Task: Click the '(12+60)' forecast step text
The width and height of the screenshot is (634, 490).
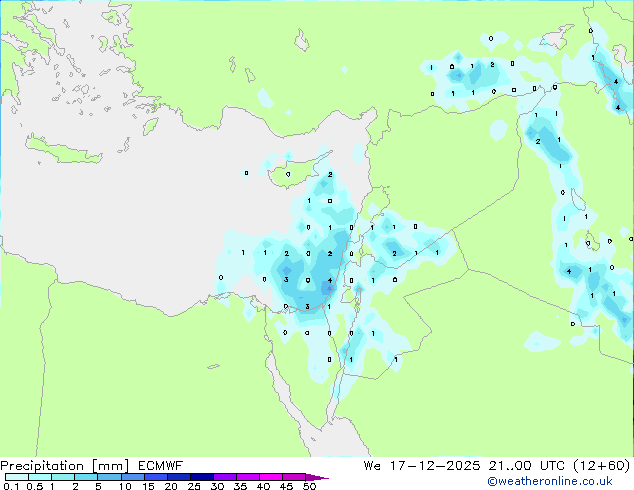Action: (x=602, y=466)
